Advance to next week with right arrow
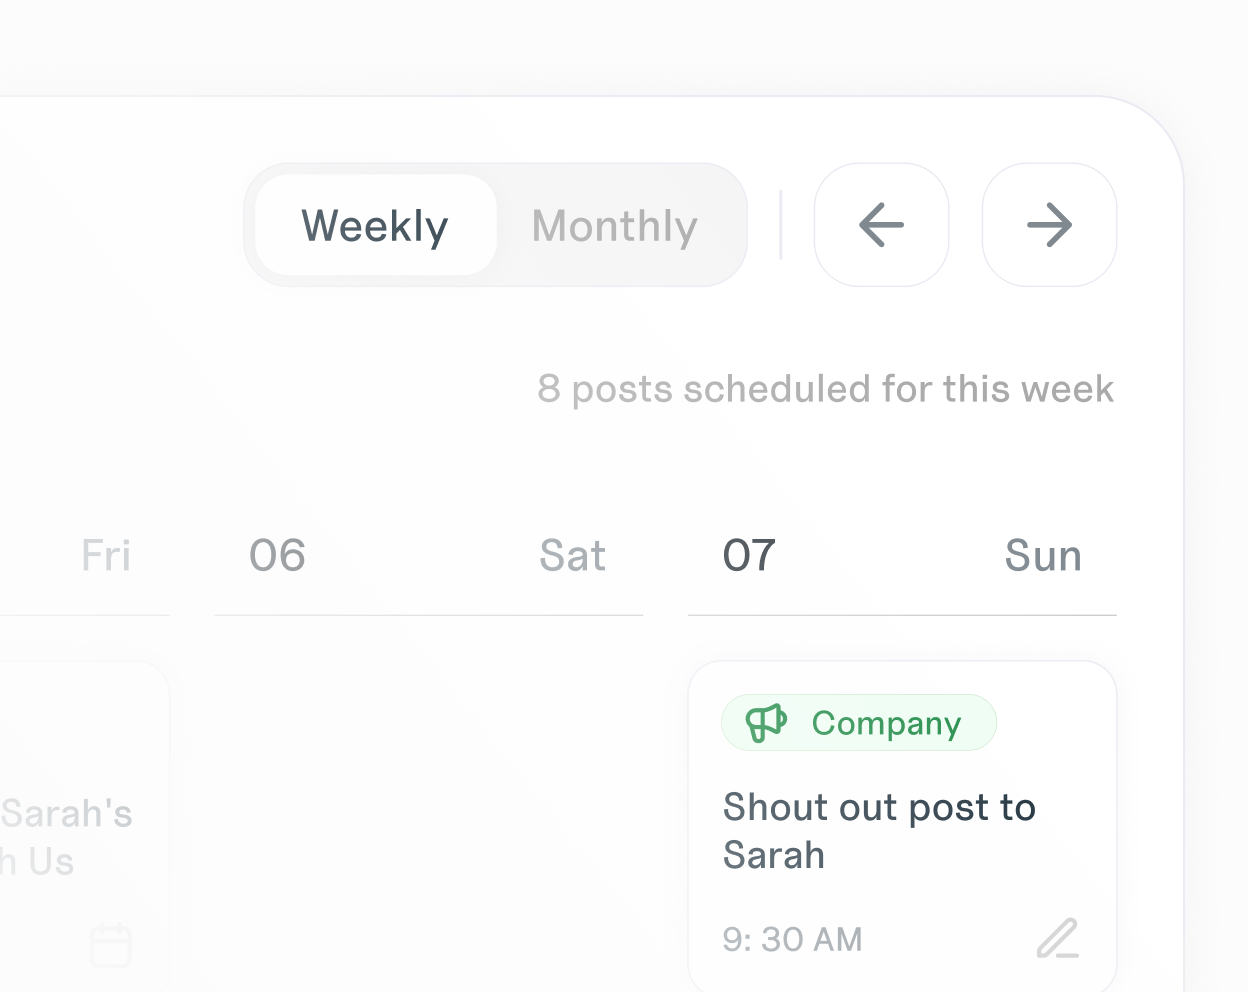Viewport: 1248px width, 992px height. (x=1049, y=225)
